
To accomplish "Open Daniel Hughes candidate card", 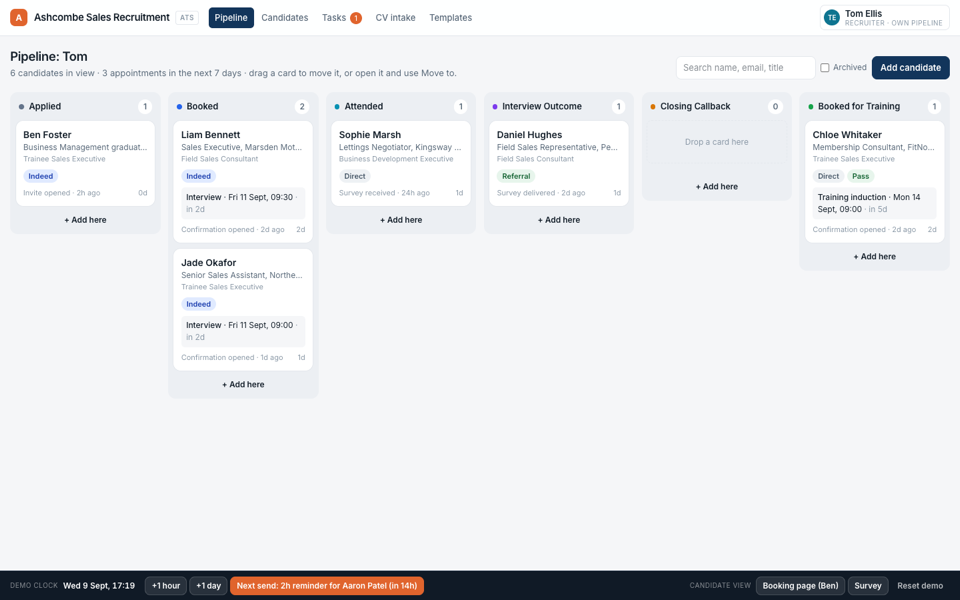I will click(559, 163).
